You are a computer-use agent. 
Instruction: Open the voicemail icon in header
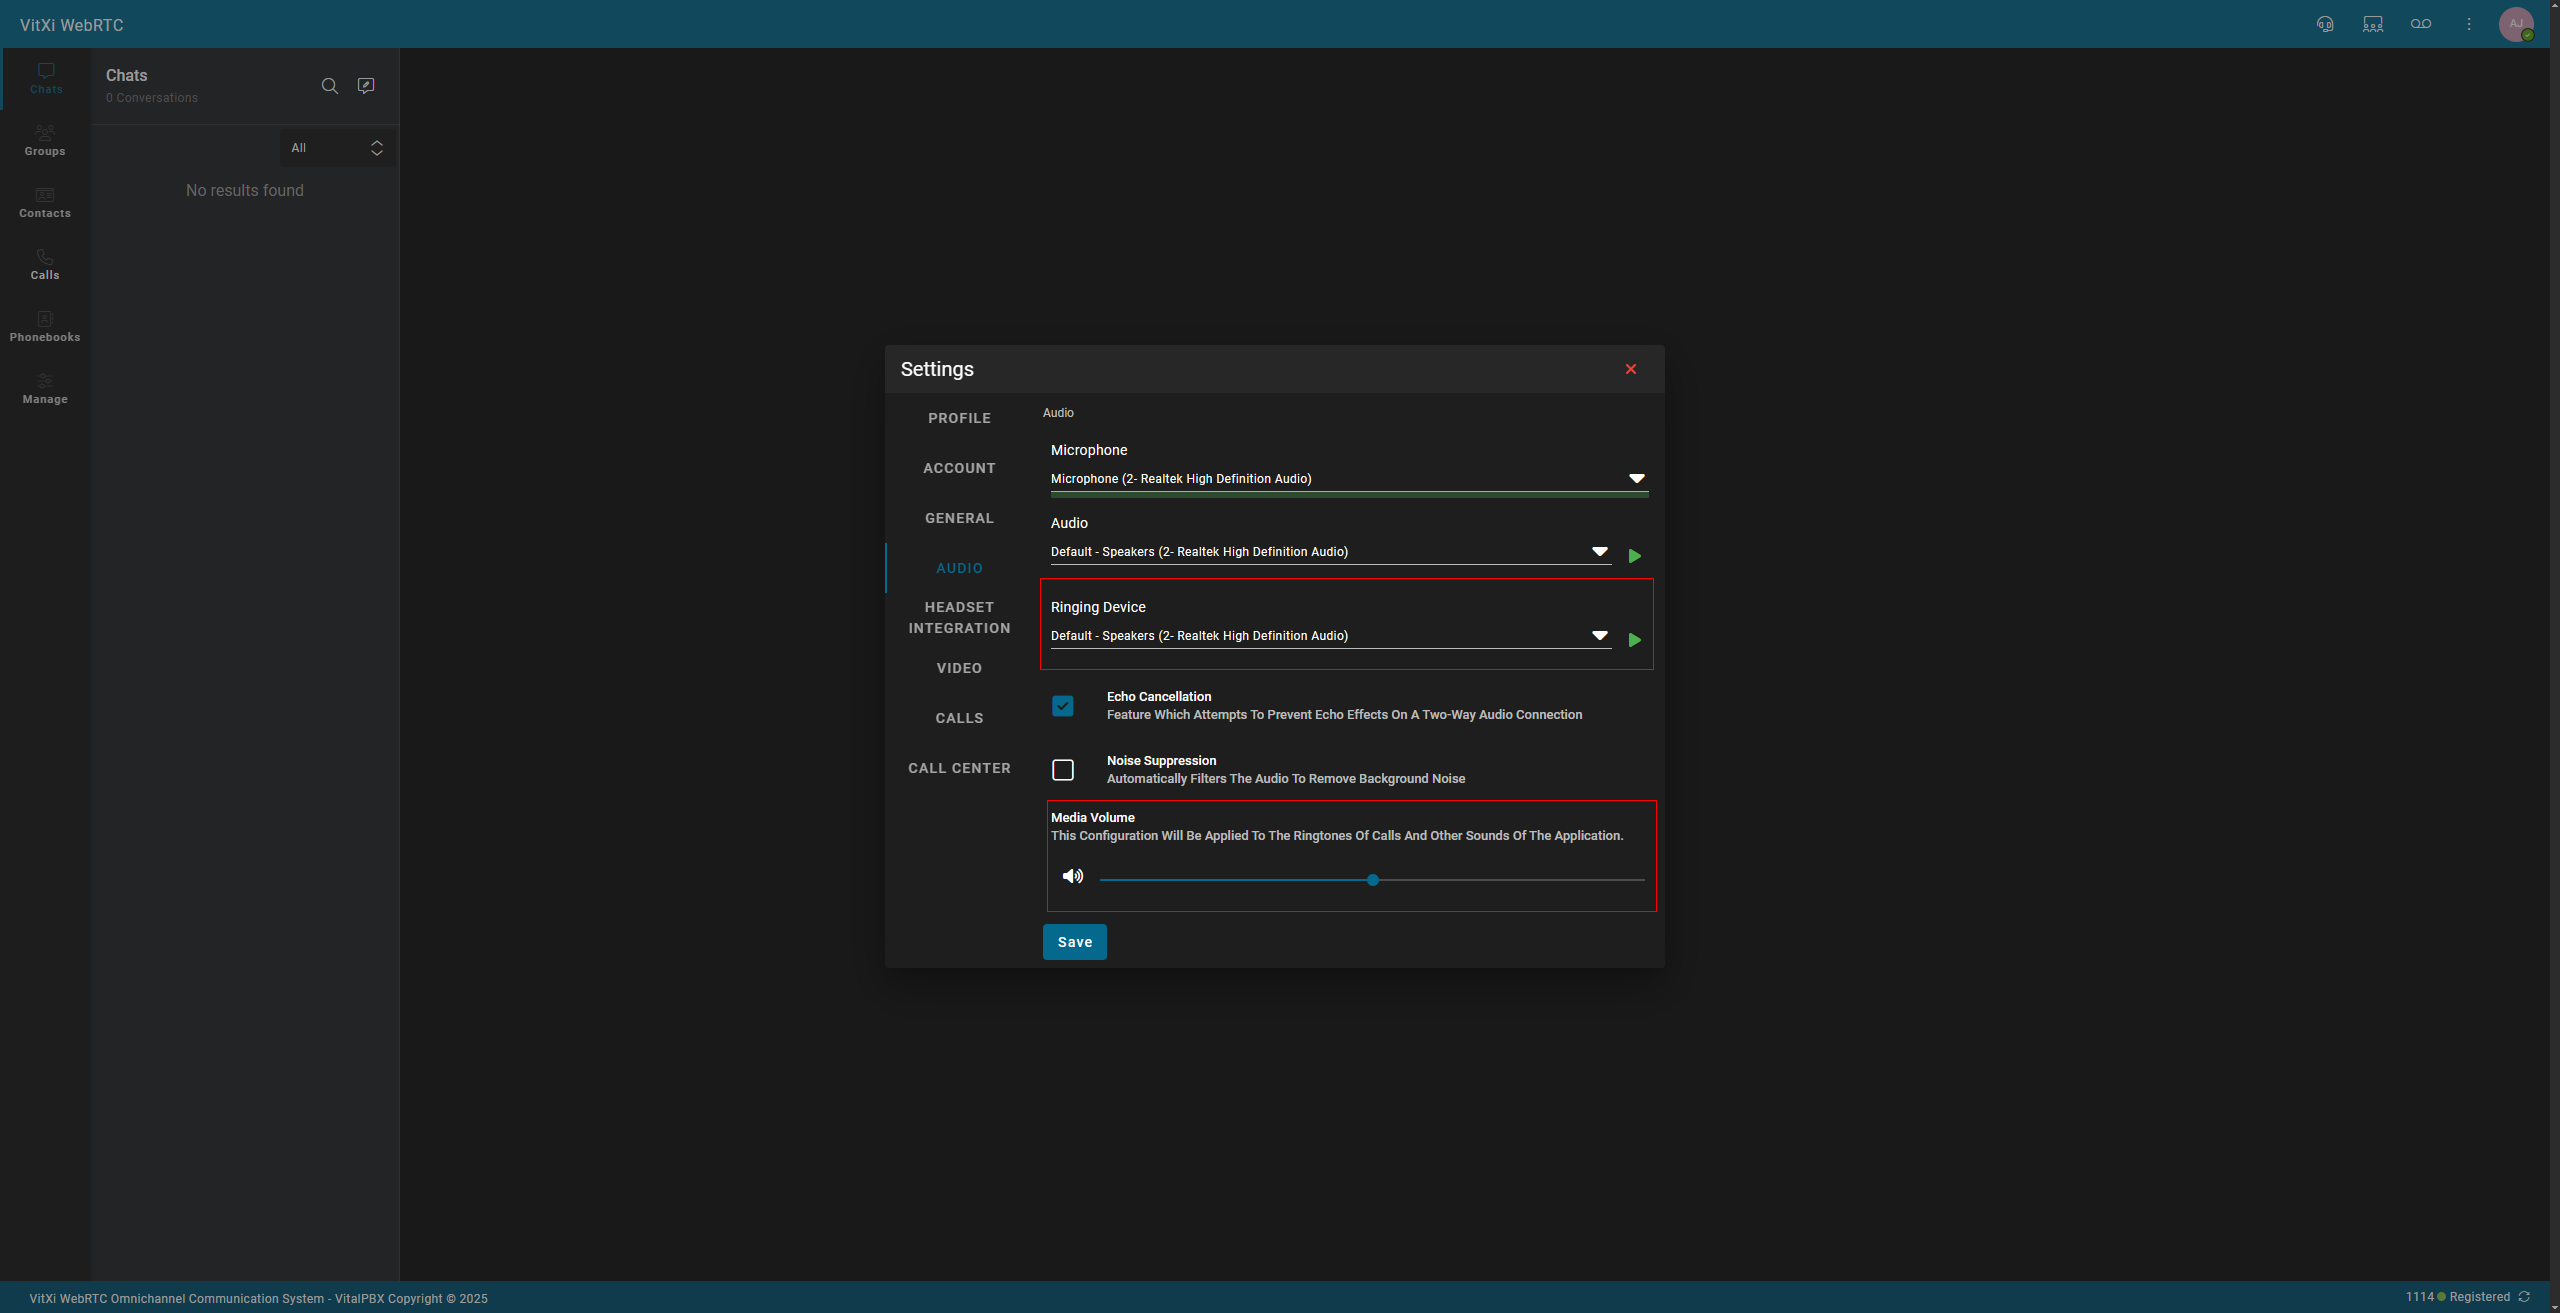(x=2421, y=24)
